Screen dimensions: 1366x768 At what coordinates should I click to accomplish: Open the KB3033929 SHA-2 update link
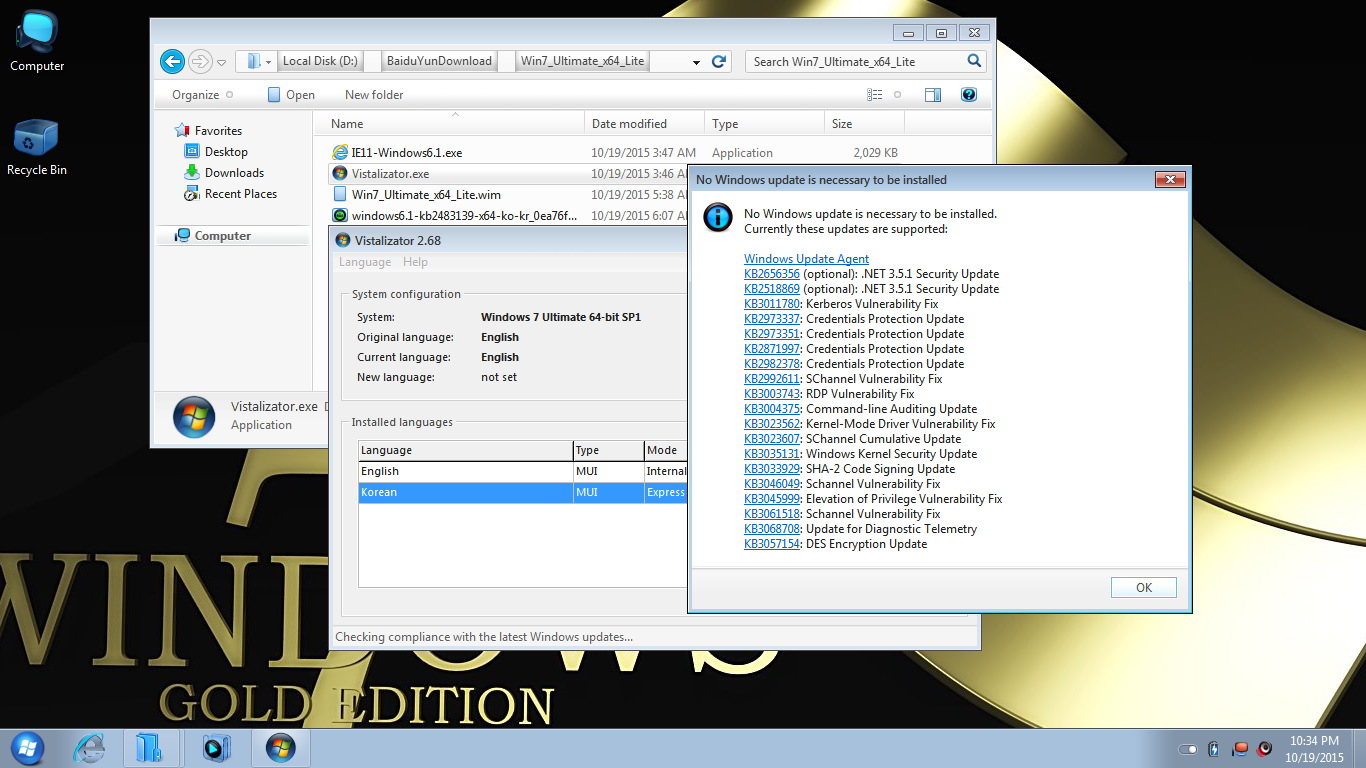(x=772, y=469)
